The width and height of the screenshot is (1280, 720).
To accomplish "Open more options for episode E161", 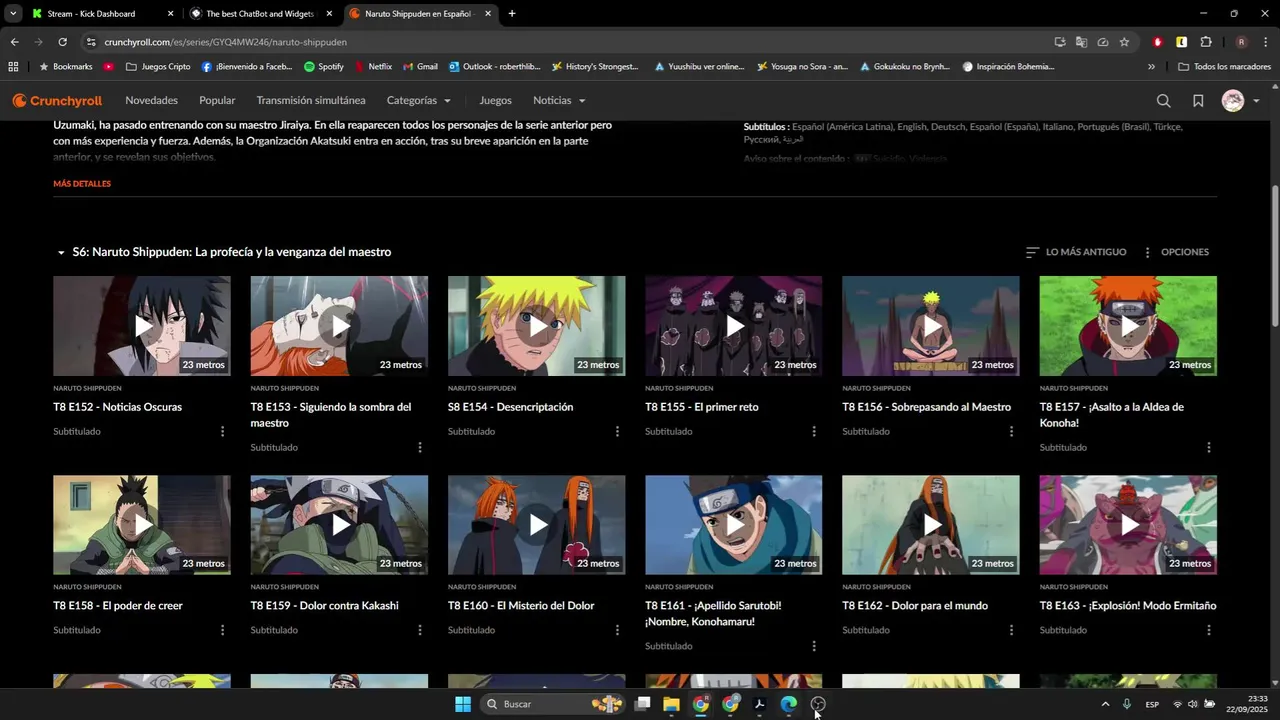I will (814, 646).
